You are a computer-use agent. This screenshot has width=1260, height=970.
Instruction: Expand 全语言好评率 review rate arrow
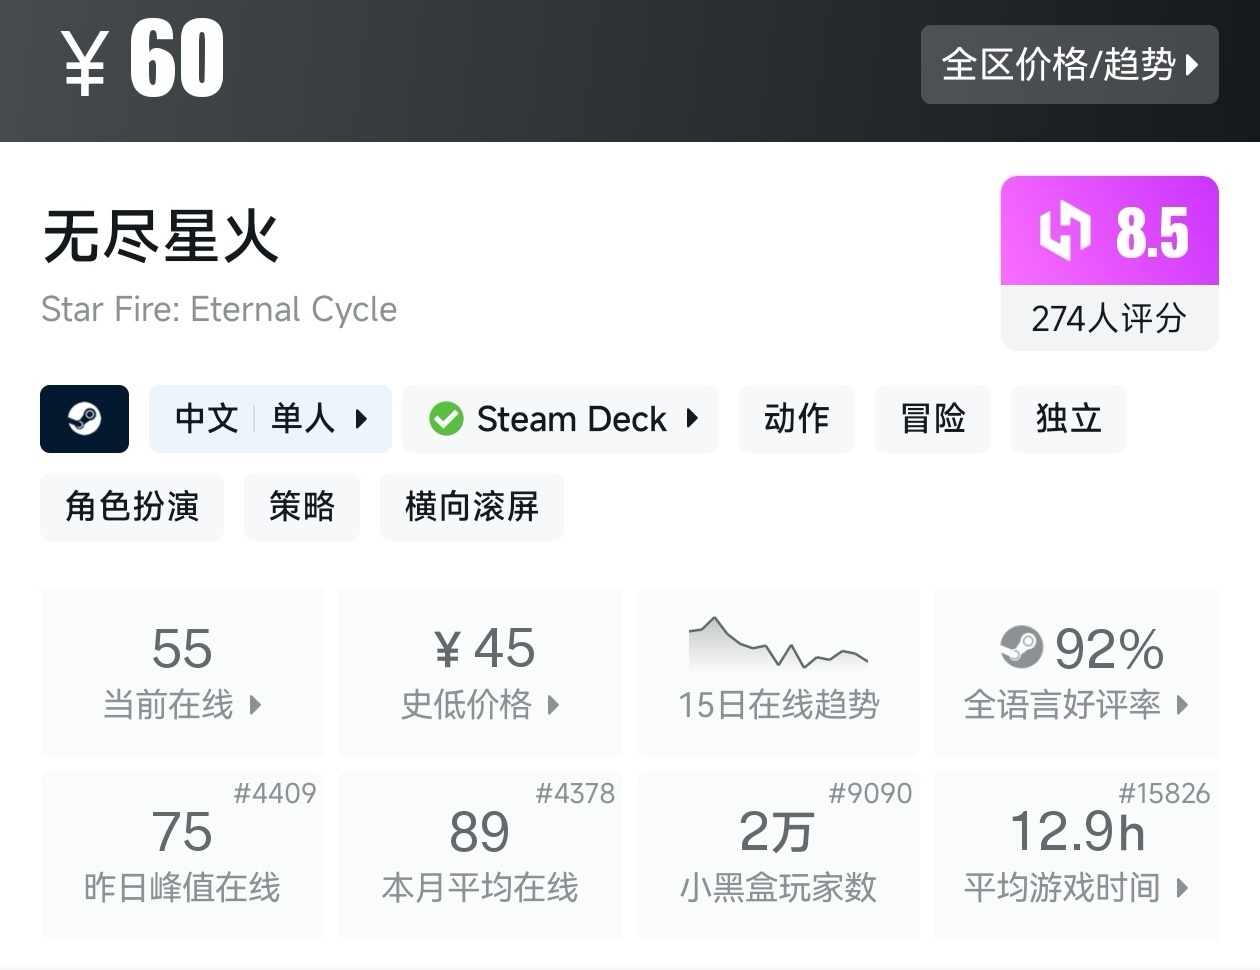[x=1183, y=705]
